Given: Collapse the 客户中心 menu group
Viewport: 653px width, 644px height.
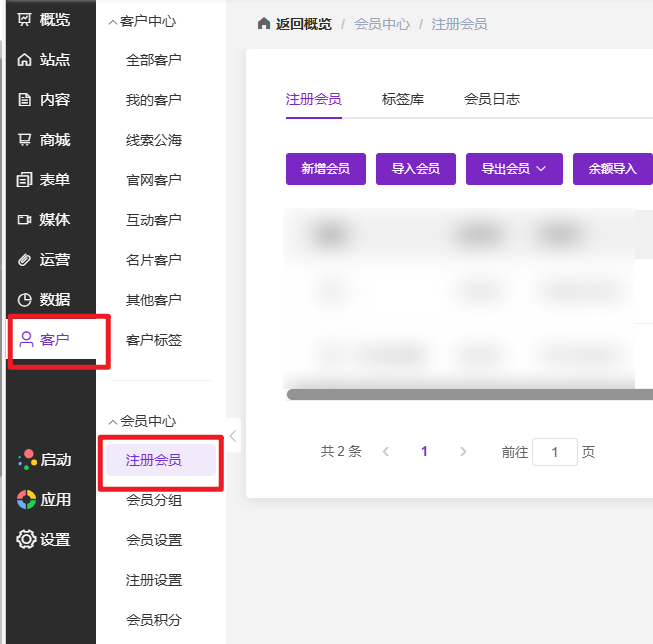Looking at the screenshot, I should point(112,21).
